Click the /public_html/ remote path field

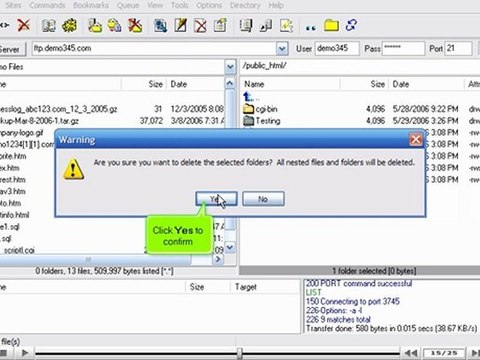click(360, 66)
